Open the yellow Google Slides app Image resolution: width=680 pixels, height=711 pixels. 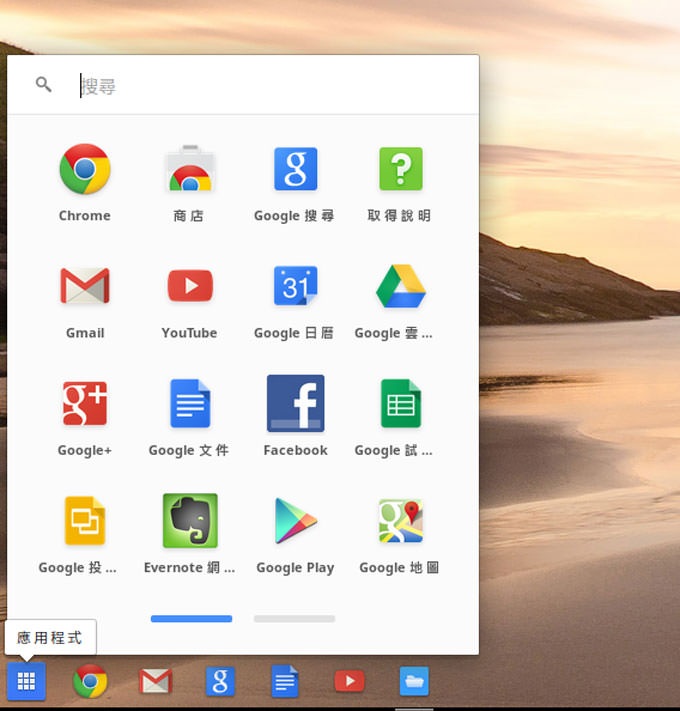tap(85, 521)
